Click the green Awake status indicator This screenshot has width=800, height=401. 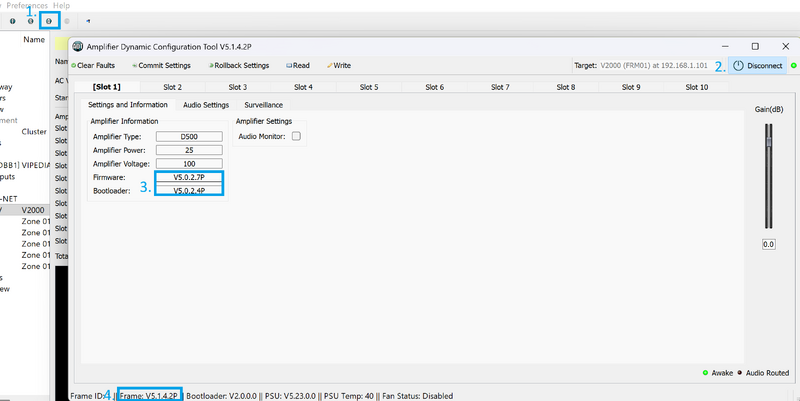coord(705,373)
